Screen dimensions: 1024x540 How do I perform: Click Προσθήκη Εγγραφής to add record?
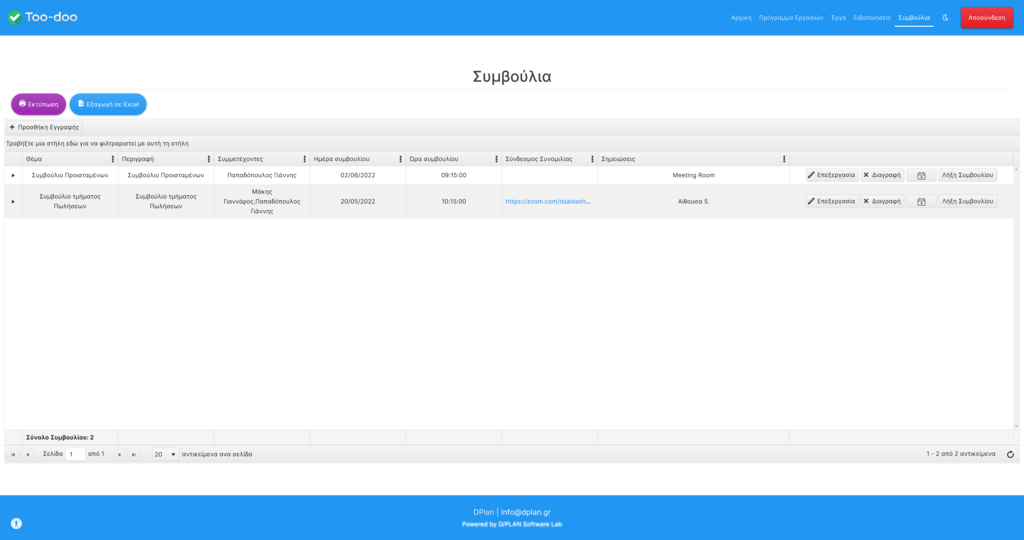coord(44,127)
